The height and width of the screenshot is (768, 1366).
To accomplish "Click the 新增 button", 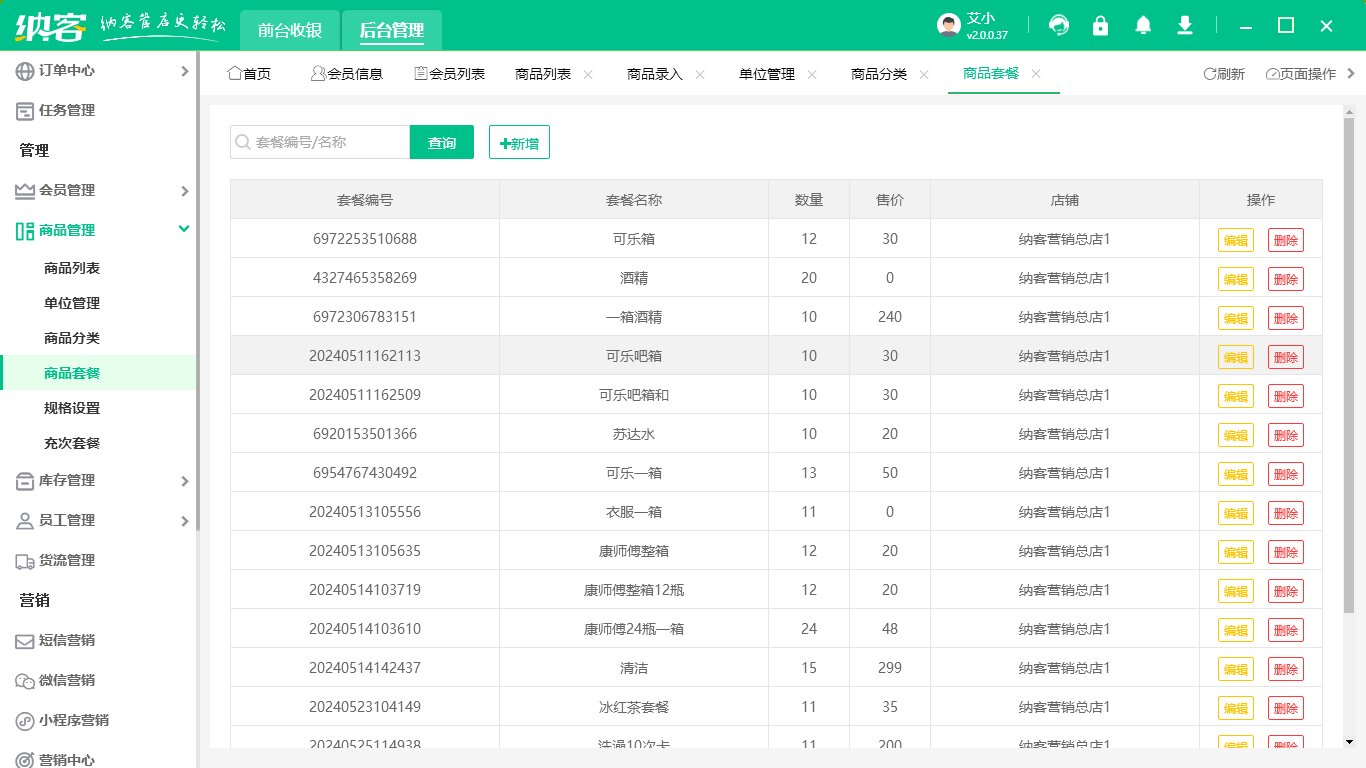I will click(x=519, y=143).
